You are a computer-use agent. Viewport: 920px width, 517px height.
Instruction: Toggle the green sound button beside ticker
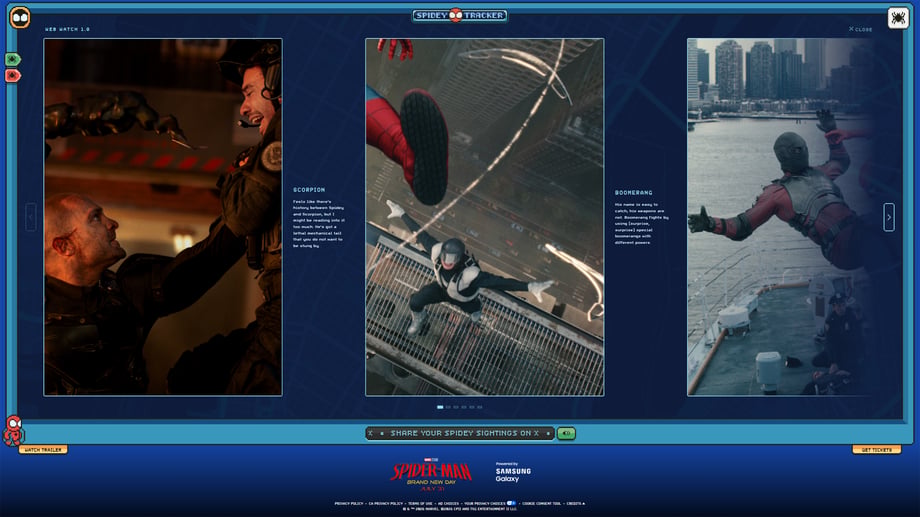566,433
